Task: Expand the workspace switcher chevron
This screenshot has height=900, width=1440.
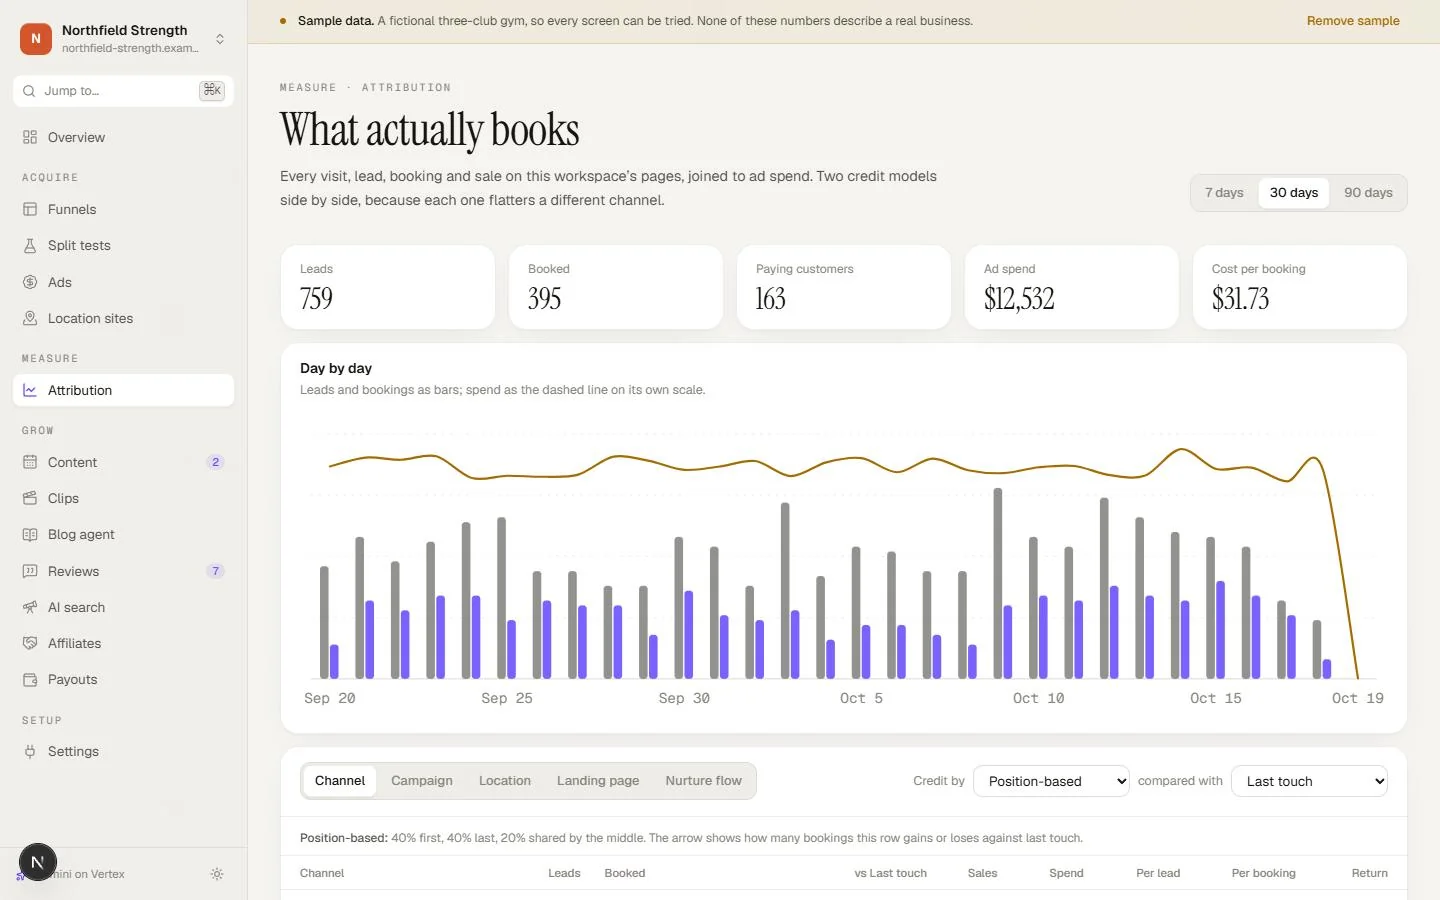Action: 220,39
